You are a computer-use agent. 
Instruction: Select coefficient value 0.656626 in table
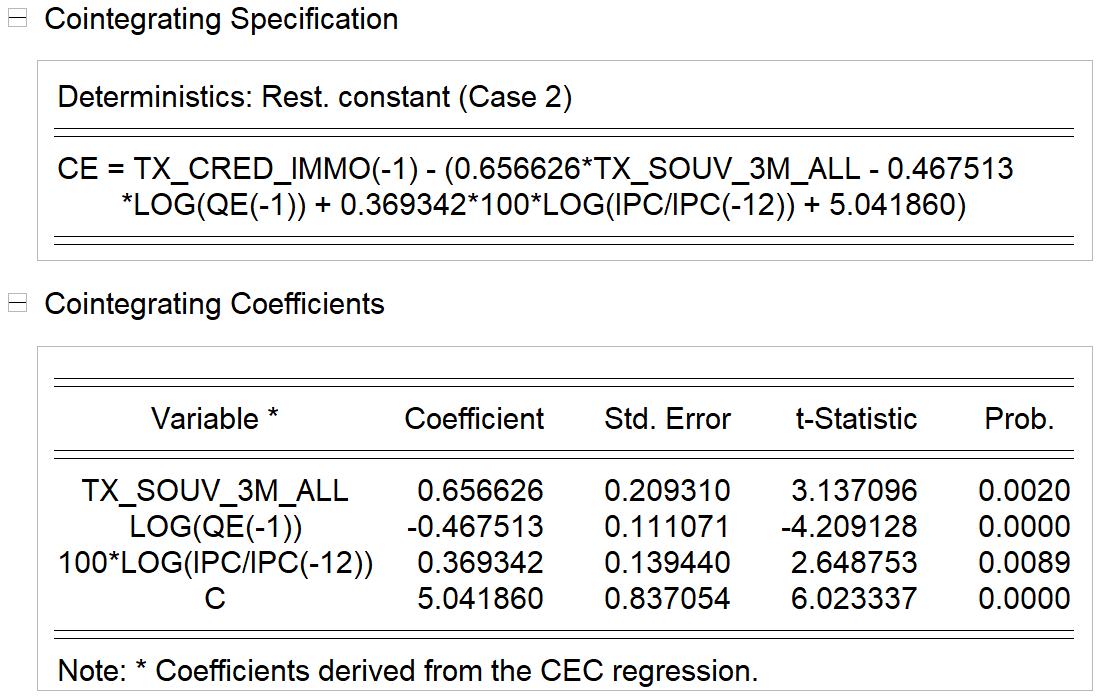coord(480,490)
